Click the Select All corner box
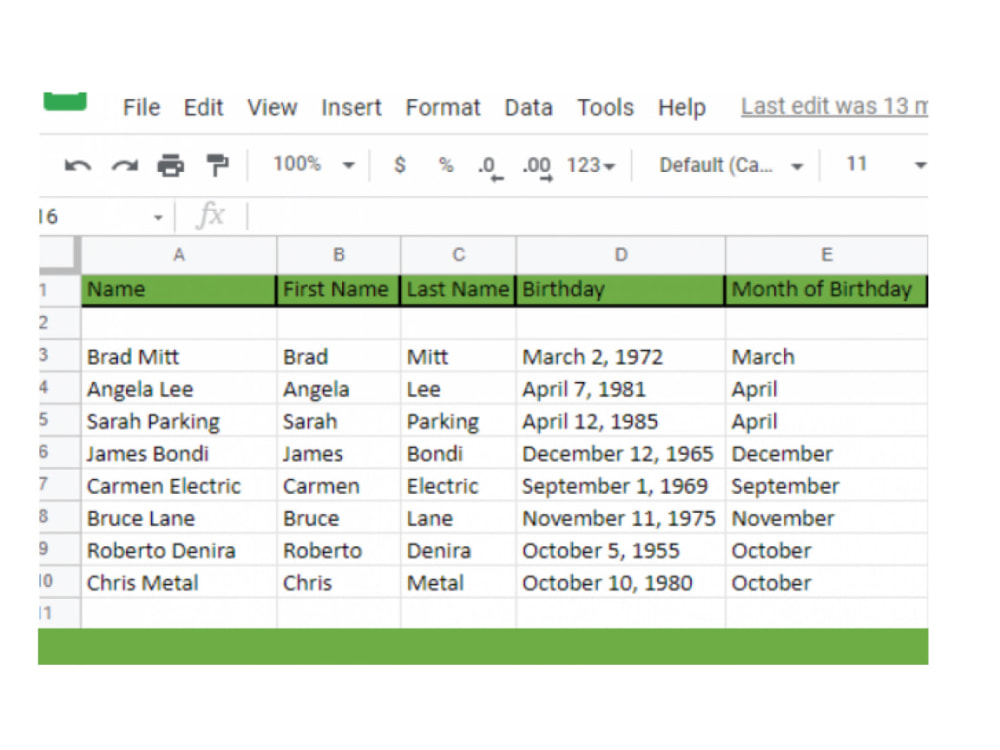 pos(59,255)
